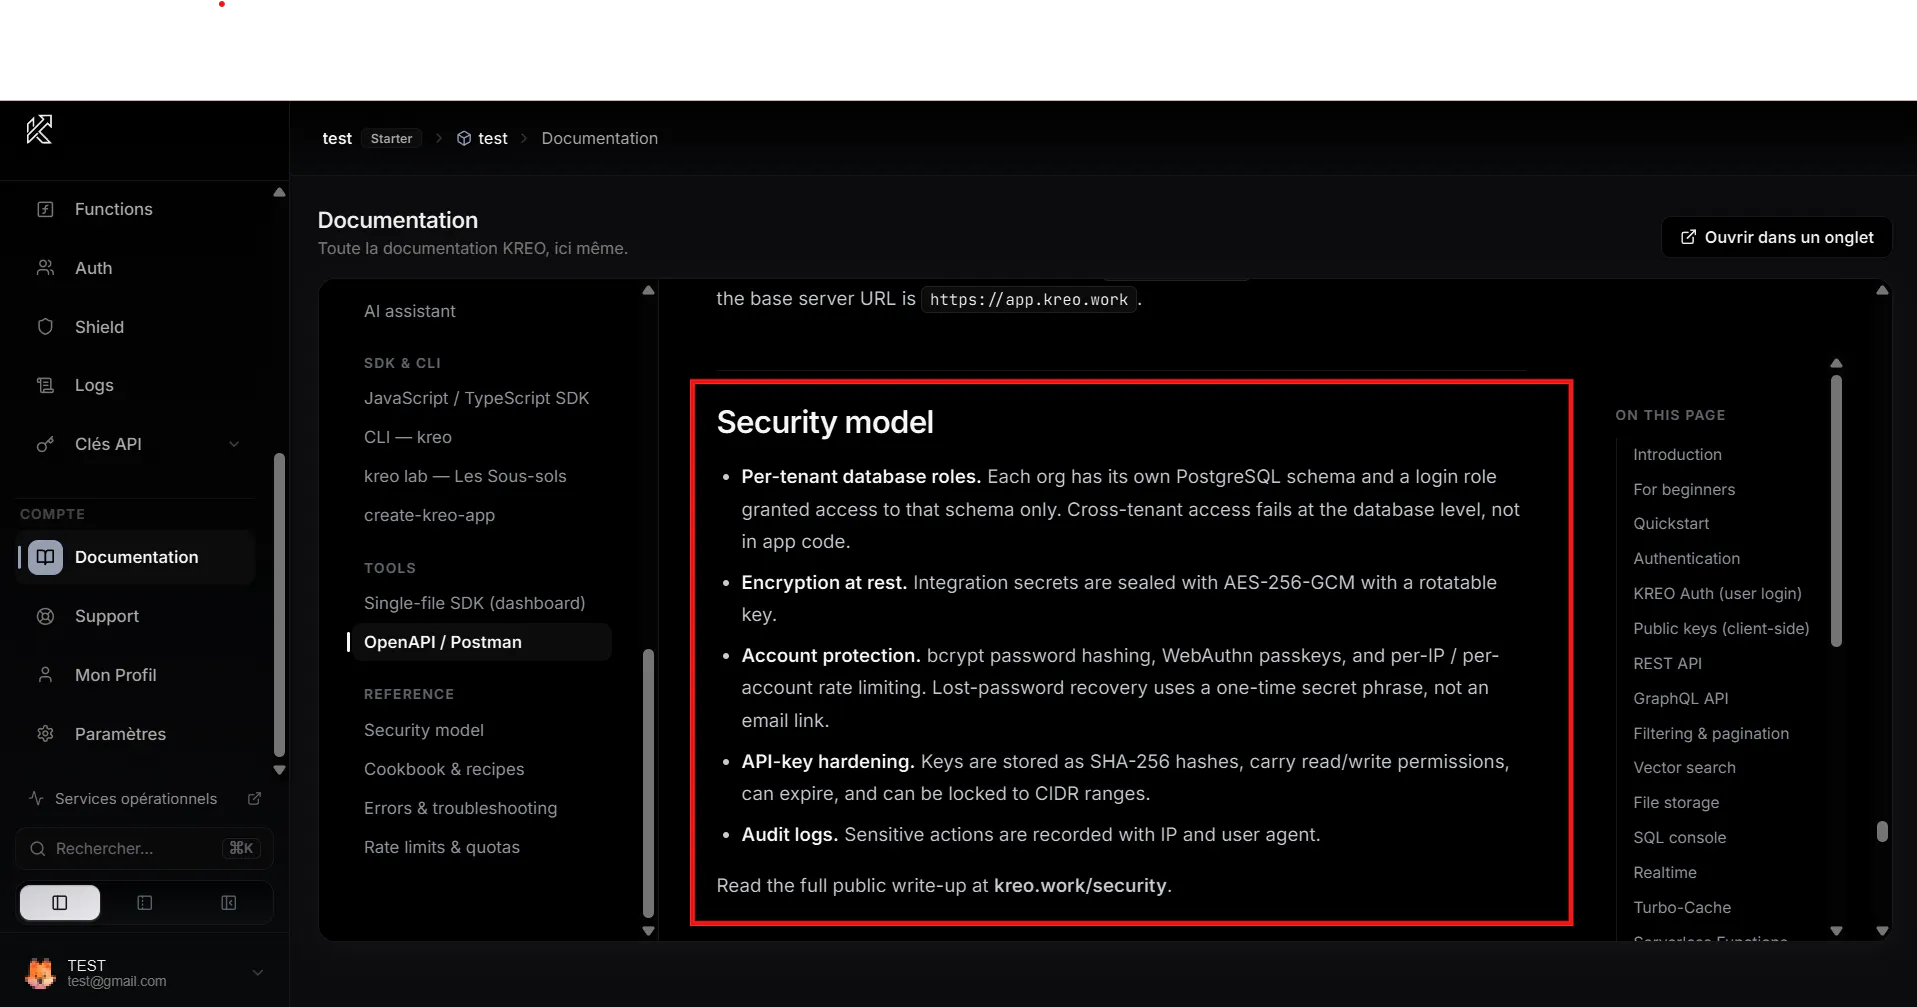Click the key icon for Clés API
Screen dimensions: 1917x1007
(x=45, y=444)
